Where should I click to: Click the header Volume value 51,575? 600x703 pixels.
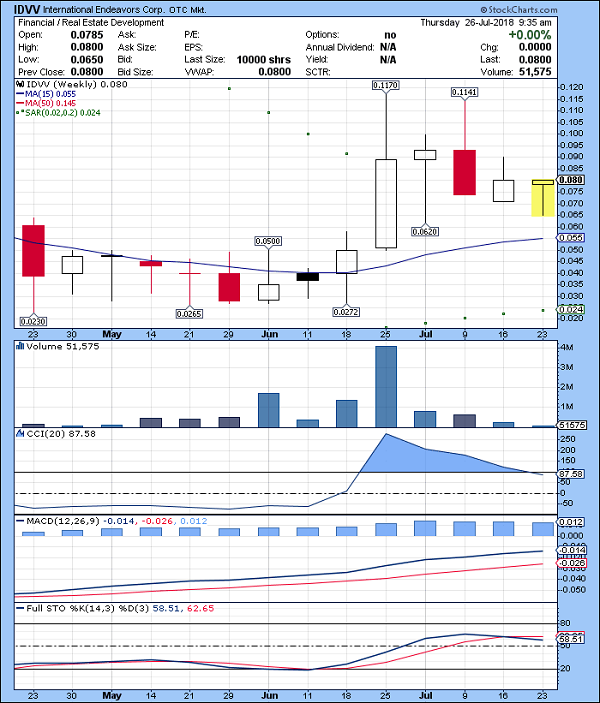click(535, 72)
